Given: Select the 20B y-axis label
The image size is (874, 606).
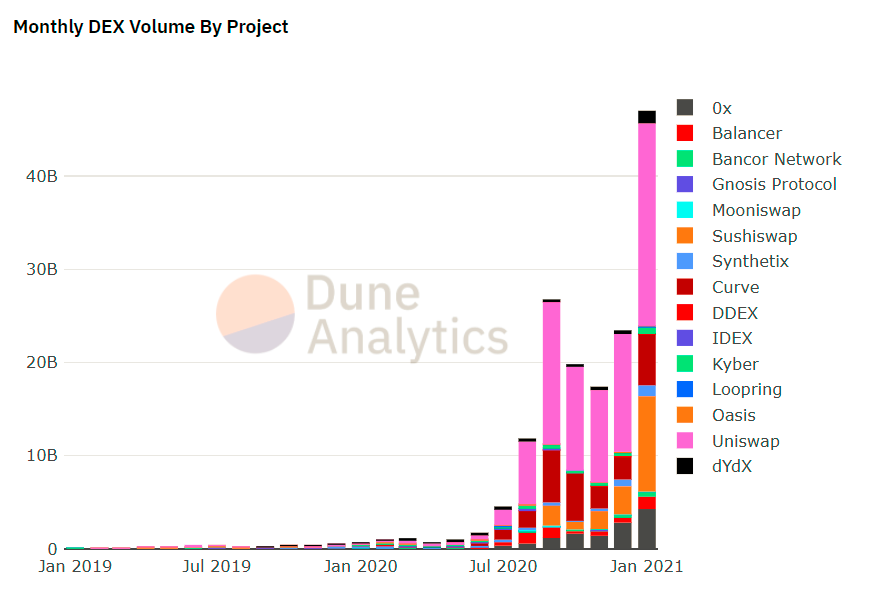Looking at the screenshot, I should [42, 362].
